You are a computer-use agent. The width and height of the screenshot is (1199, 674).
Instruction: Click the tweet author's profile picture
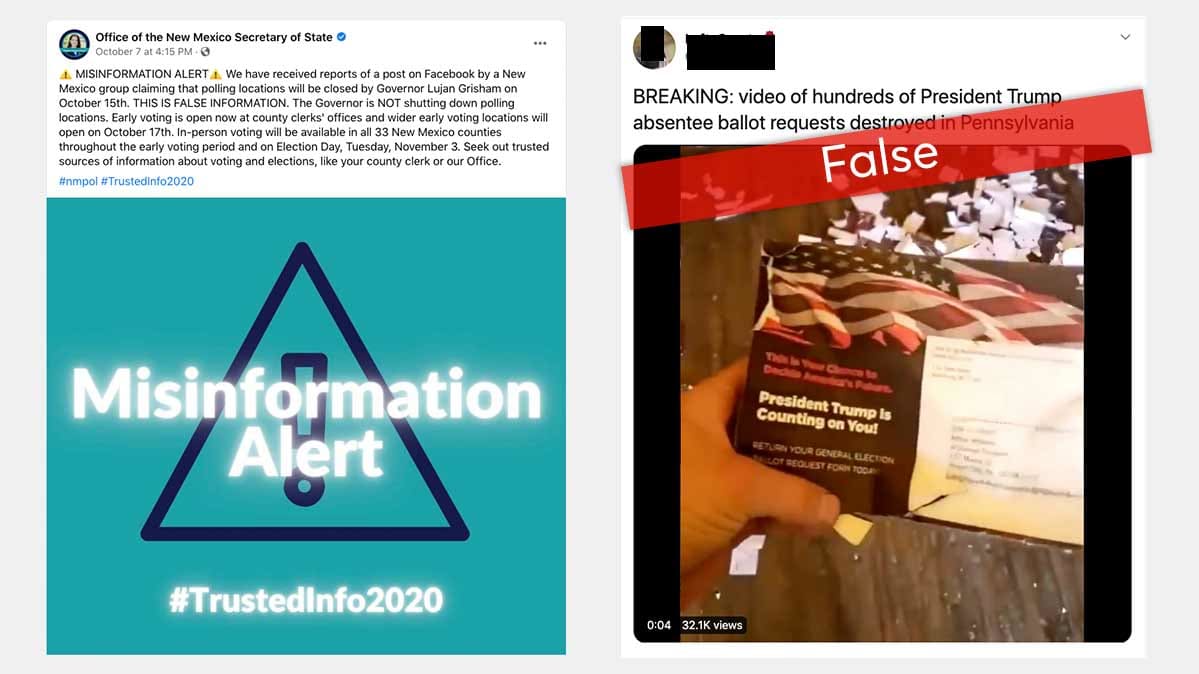tap(654, 47)
